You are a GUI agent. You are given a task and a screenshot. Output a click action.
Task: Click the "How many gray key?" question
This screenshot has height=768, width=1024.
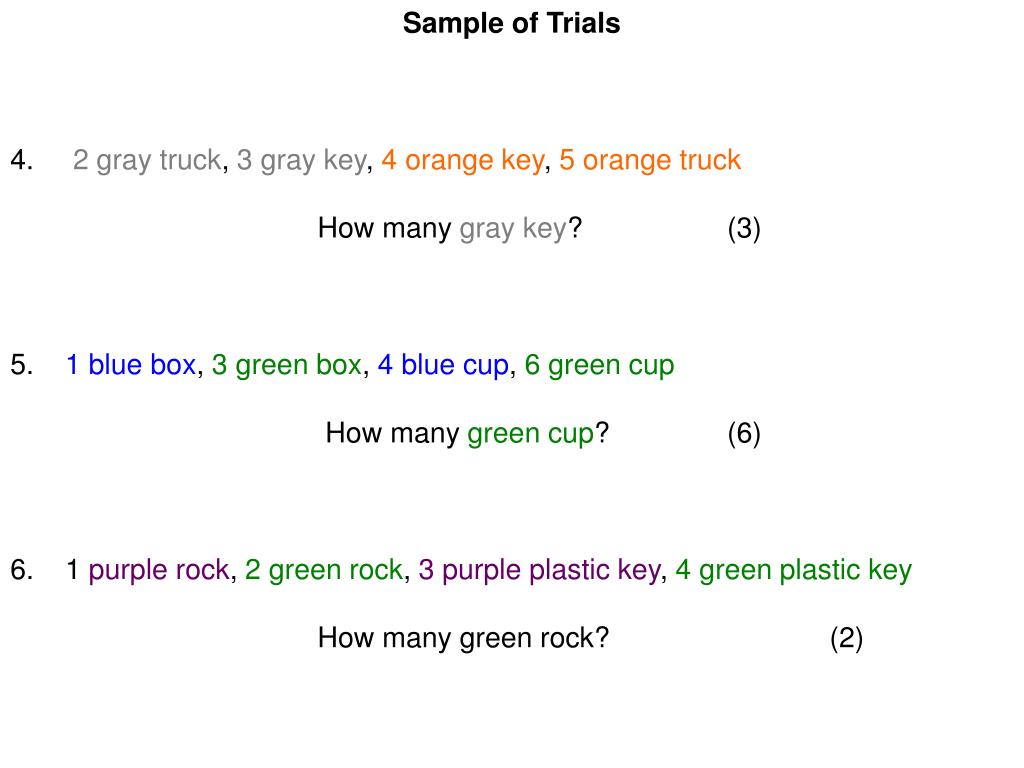(x=450, y=229)
